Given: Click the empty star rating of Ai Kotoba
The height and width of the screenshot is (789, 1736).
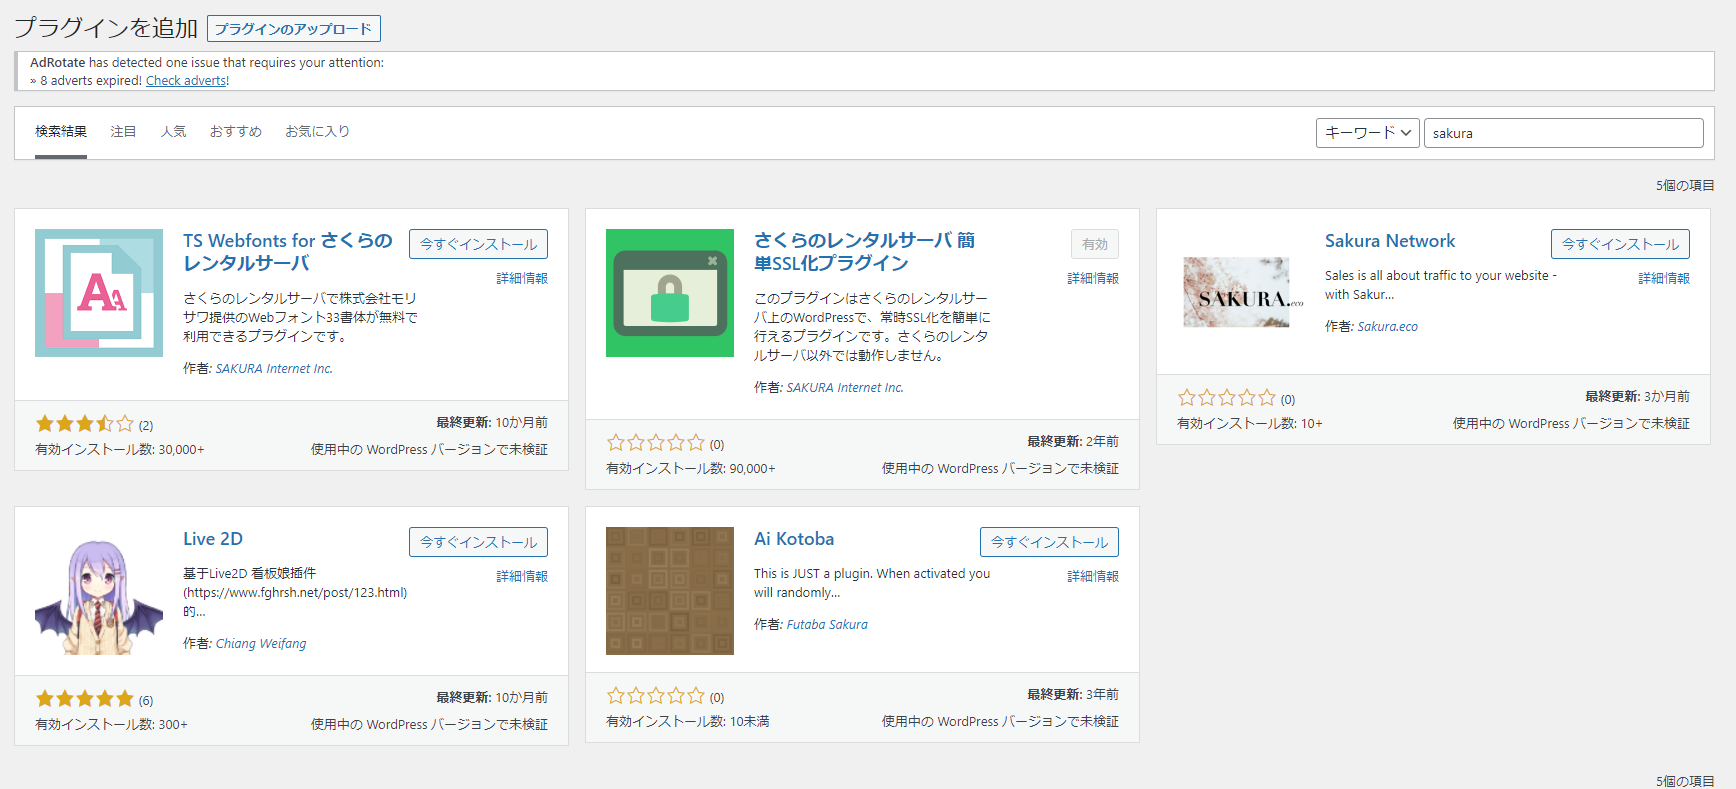Looking at the screenshot, I should 656,696.
